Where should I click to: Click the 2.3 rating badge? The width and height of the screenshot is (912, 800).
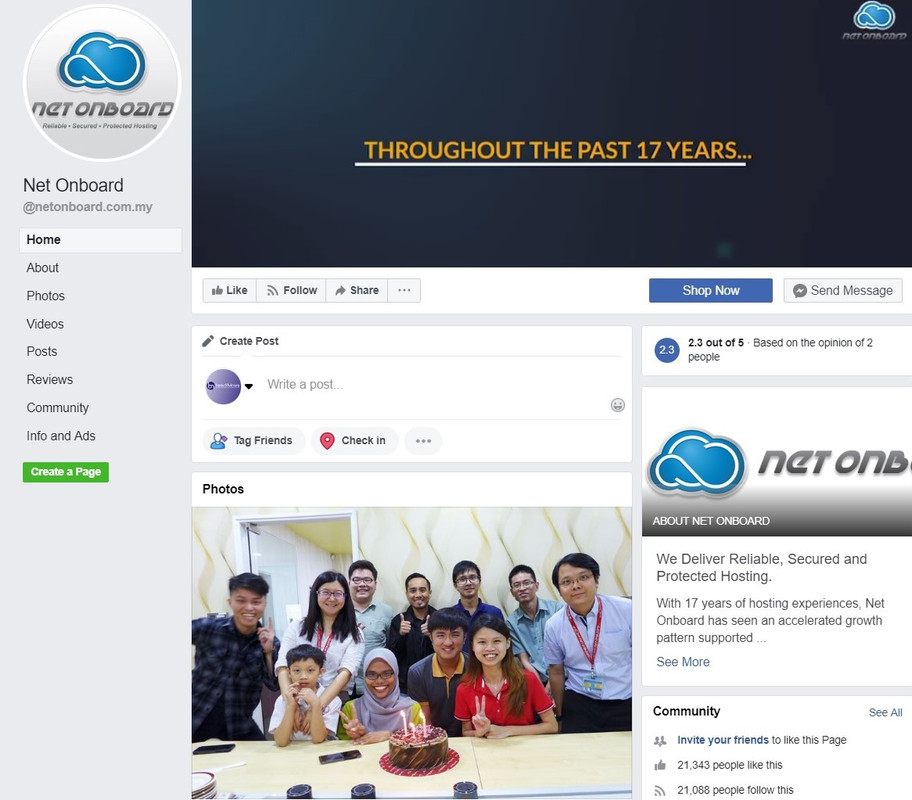[667, 350]
